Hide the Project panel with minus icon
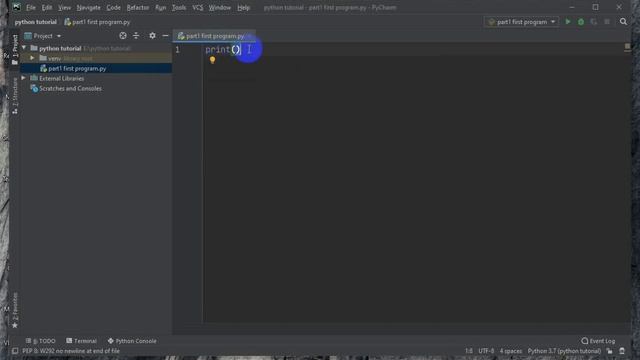Image resolution: width=640 pixels, height=360 pixels. pyautogui.click(x=165, y=36)
